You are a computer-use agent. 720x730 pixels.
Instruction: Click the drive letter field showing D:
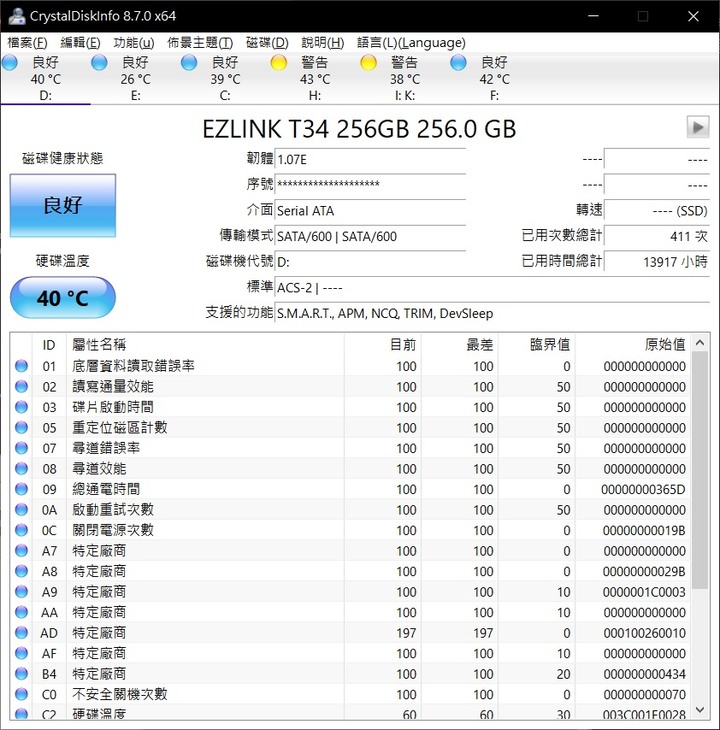(370, 262)
